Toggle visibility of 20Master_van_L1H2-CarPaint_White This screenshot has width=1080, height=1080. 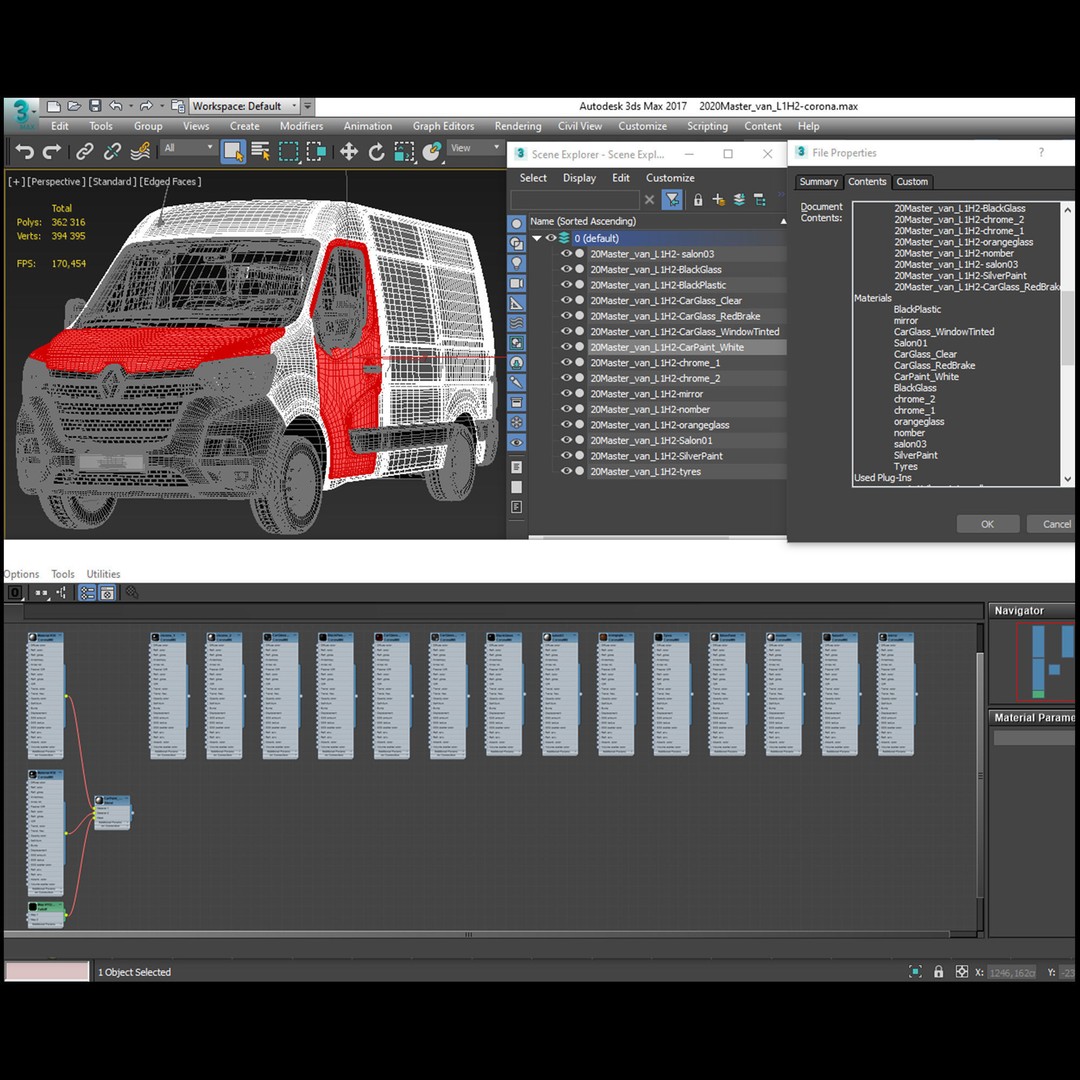567,347
